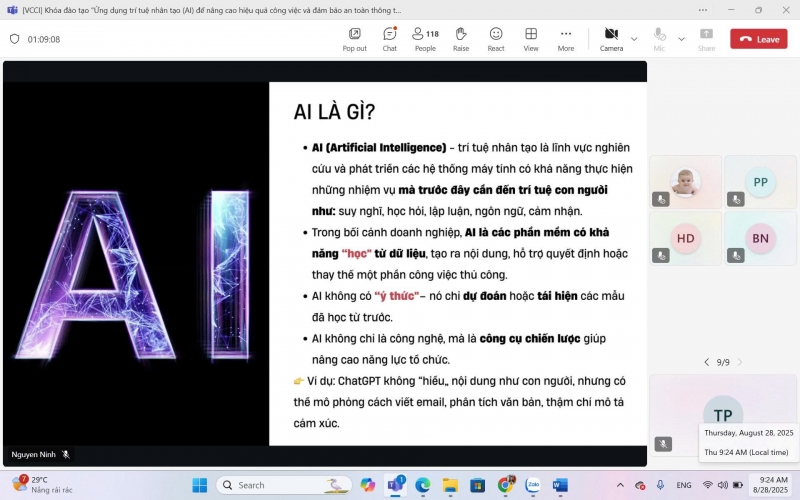Open the View layout menu
The width and height of the screenshot is (800, 500).
point(531,38)
